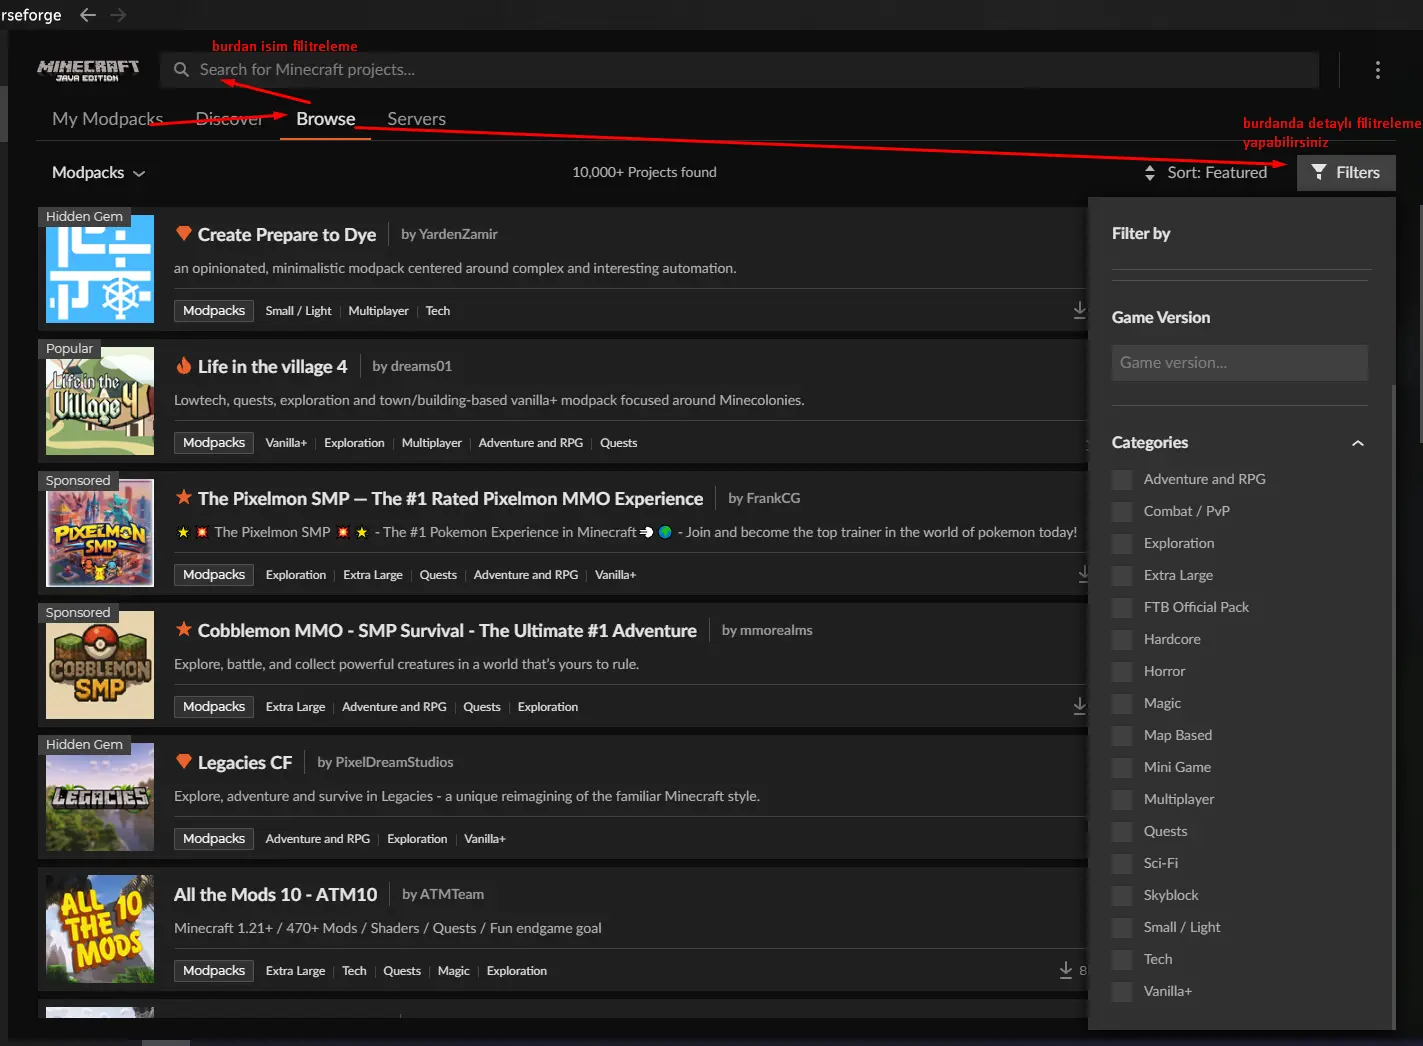Open Life in the village 4 thumbnail
Screen dimensions: 1423x1046
pyautogui.click(x=100, y=401)
